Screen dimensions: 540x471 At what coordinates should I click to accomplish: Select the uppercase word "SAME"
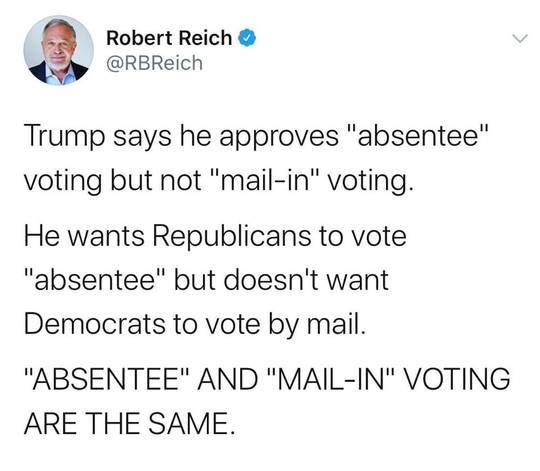point(189,423)
